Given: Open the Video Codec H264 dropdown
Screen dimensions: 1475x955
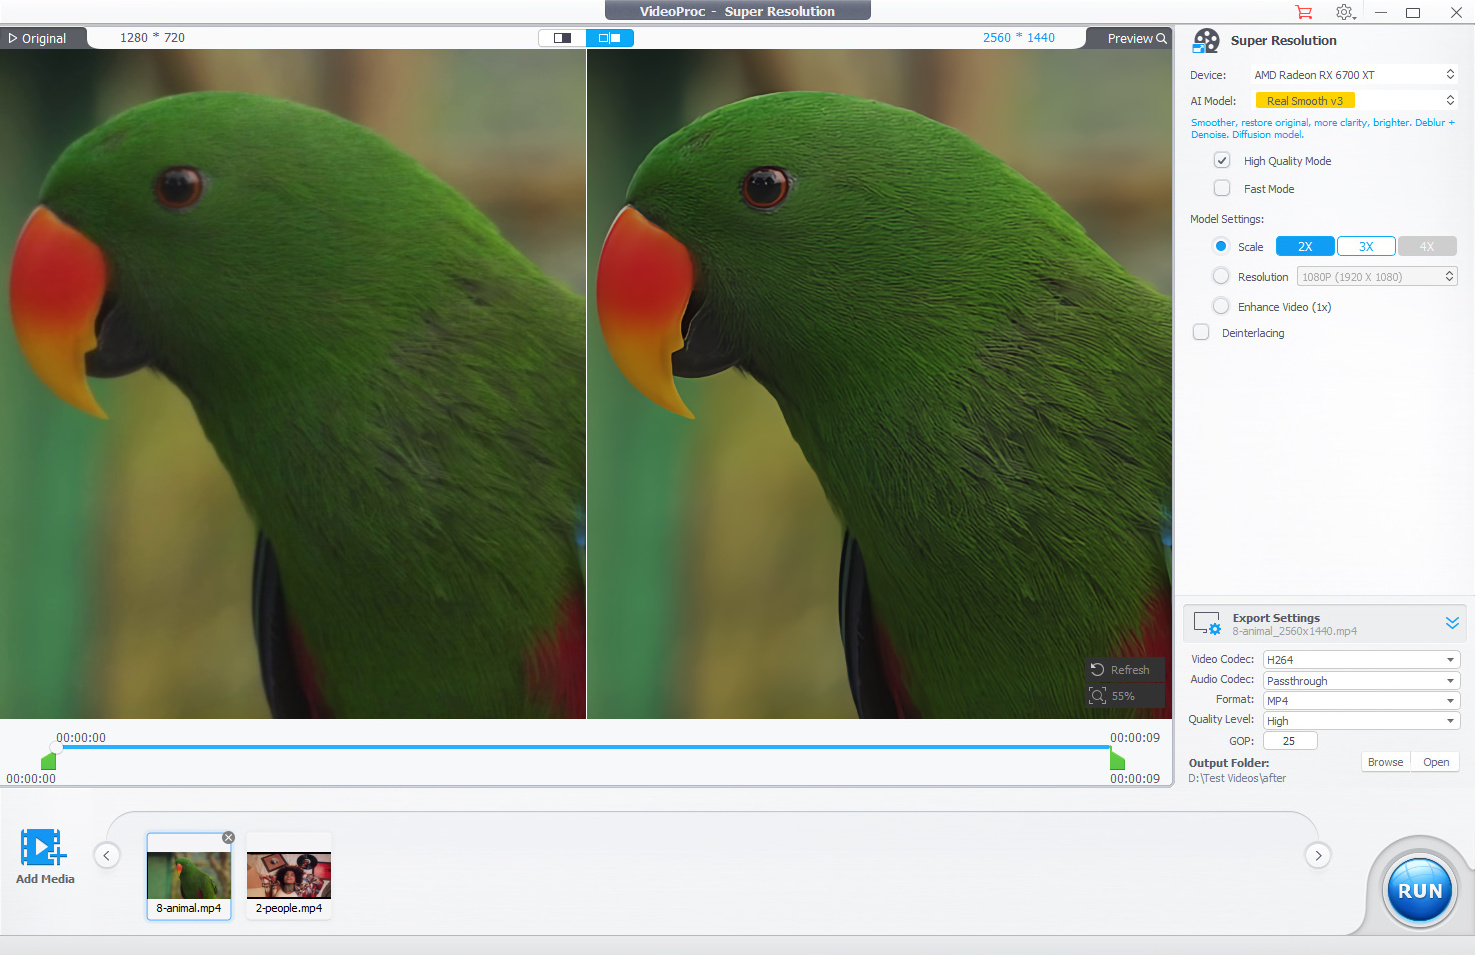Looking at the screenshot, I should tap(1361, 660).
